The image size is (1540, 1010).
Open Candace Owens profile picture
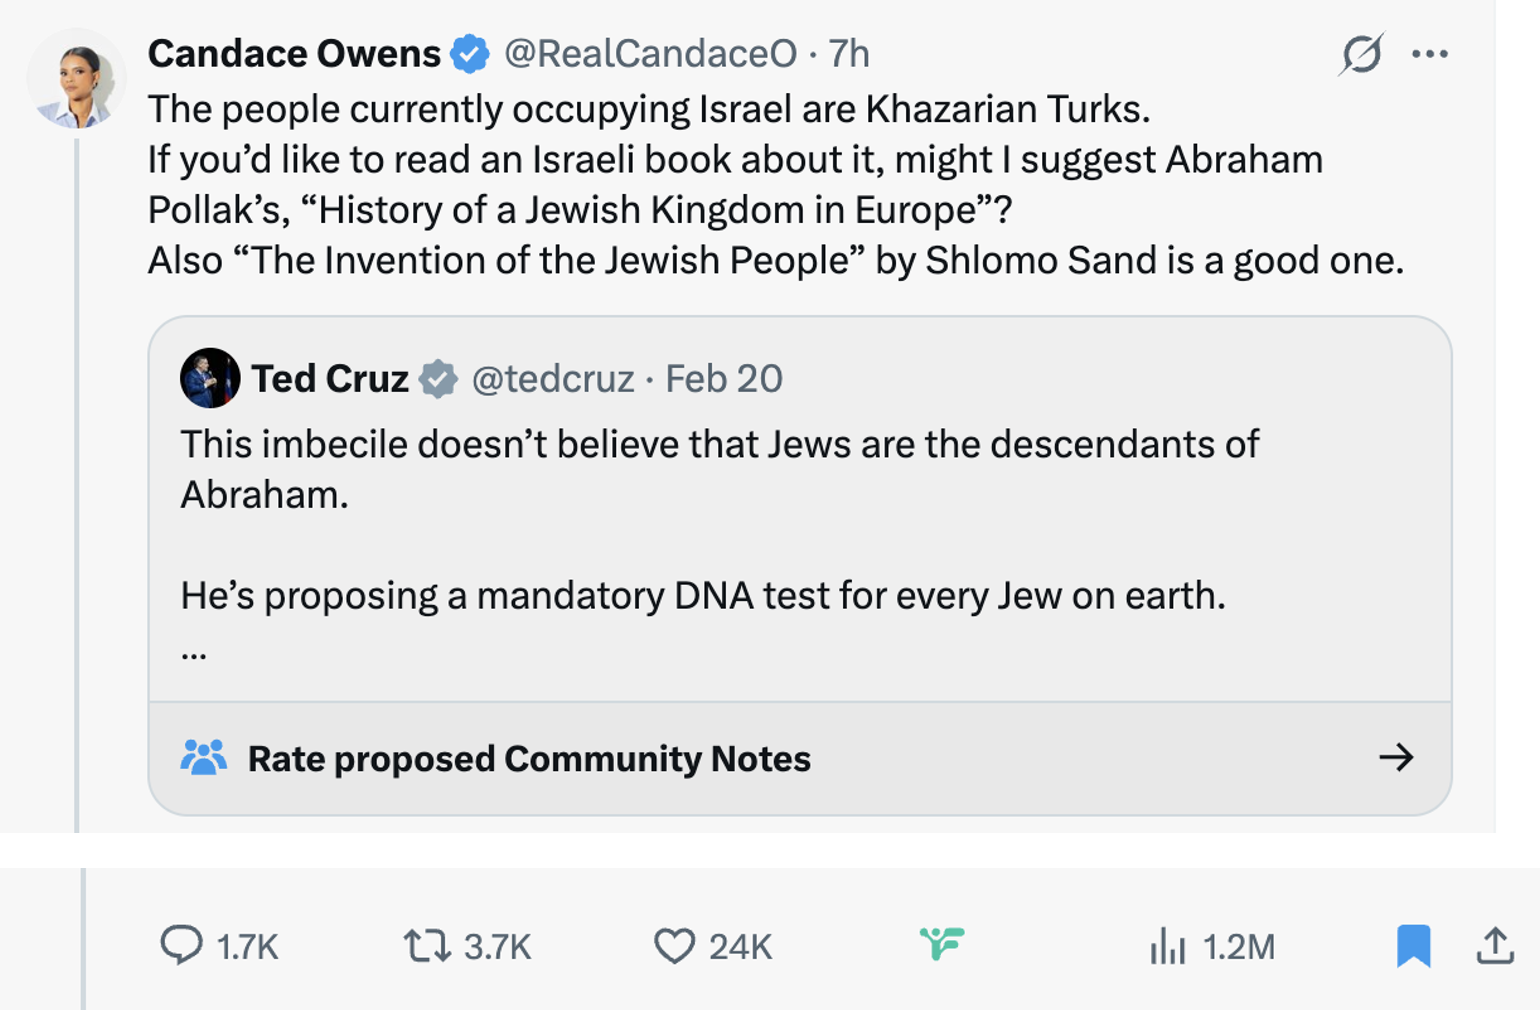77,80
